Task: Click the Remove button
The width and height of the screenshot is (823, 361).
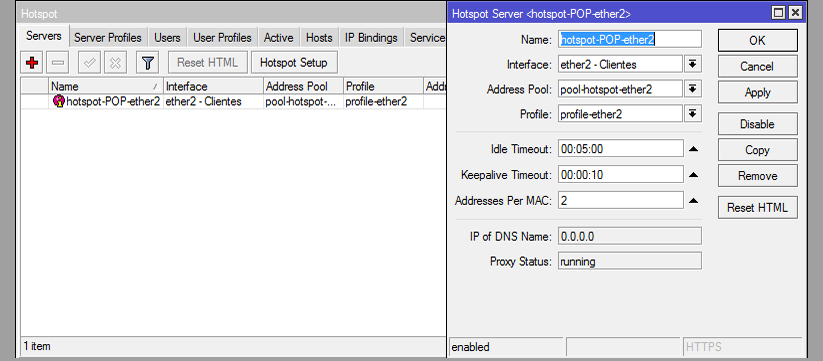Action: (757, 176)
